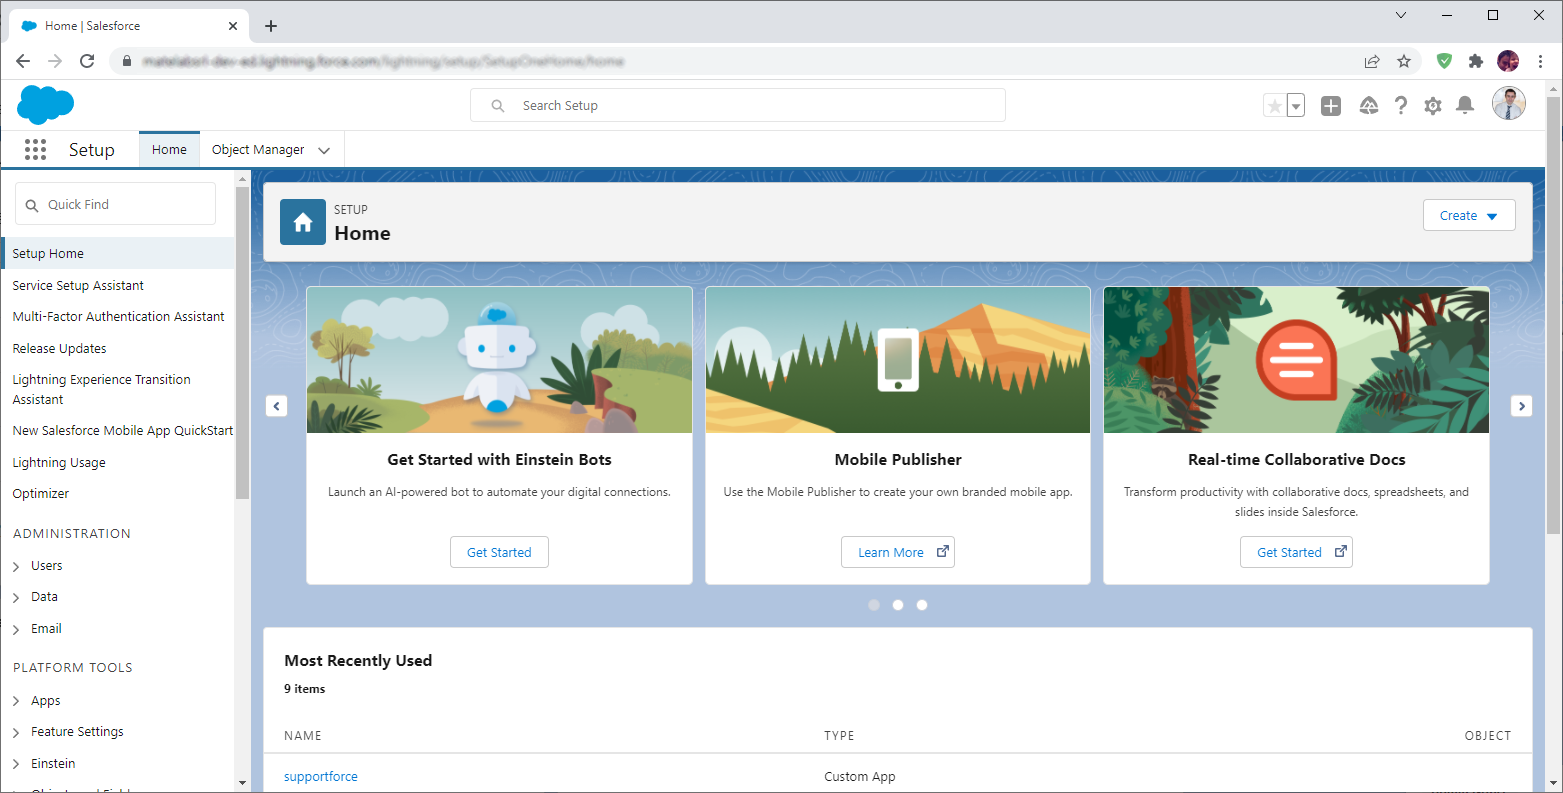Image resolution: width=1563 pixels, height=793 pixels.
Task: Open the Global Actions plus icon
Action: coord(1330,106)
